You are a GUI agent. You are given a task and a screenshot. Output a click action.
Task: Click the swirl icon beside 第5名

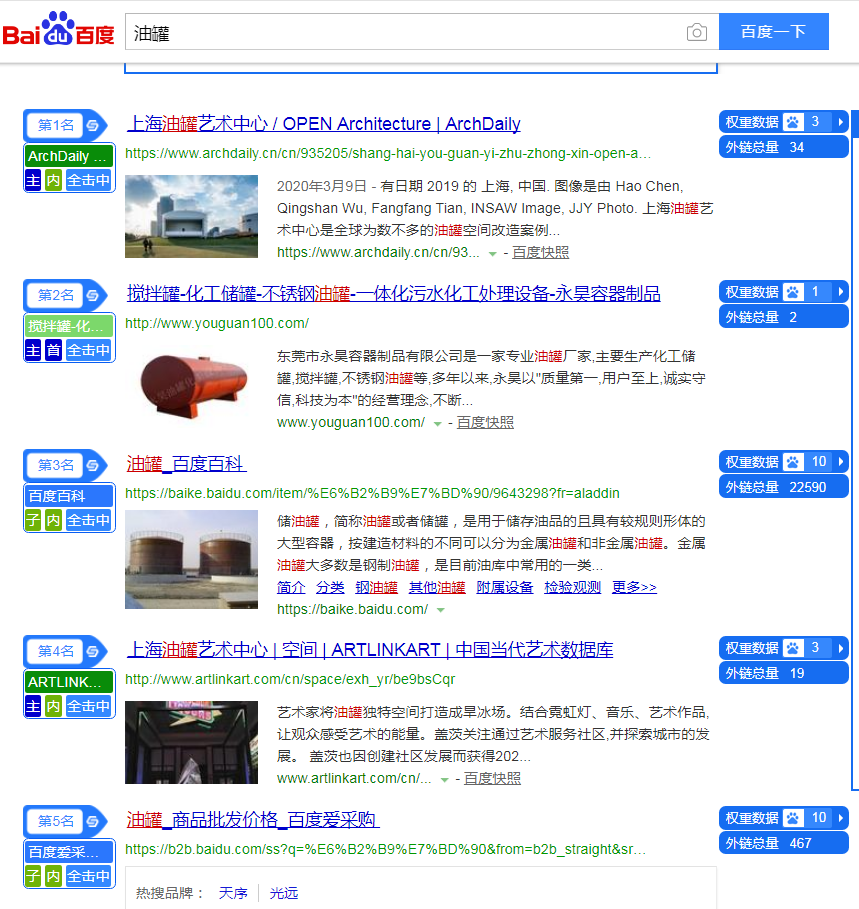coord(93,821)
